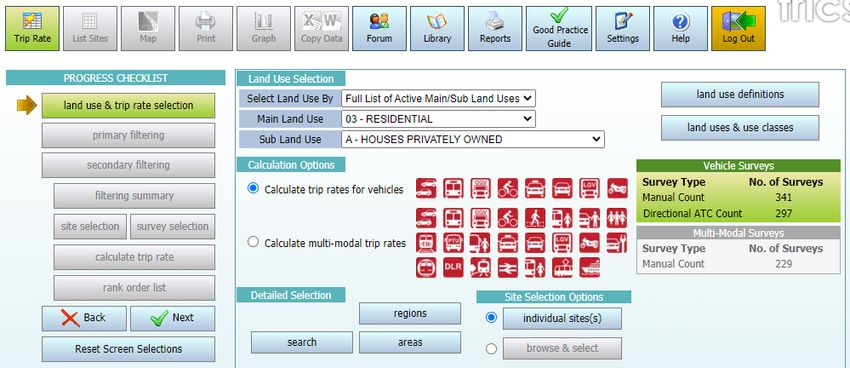This screenshot has width=850, height=368.
Task: Click the site selection step
Action: coord(90,227)
